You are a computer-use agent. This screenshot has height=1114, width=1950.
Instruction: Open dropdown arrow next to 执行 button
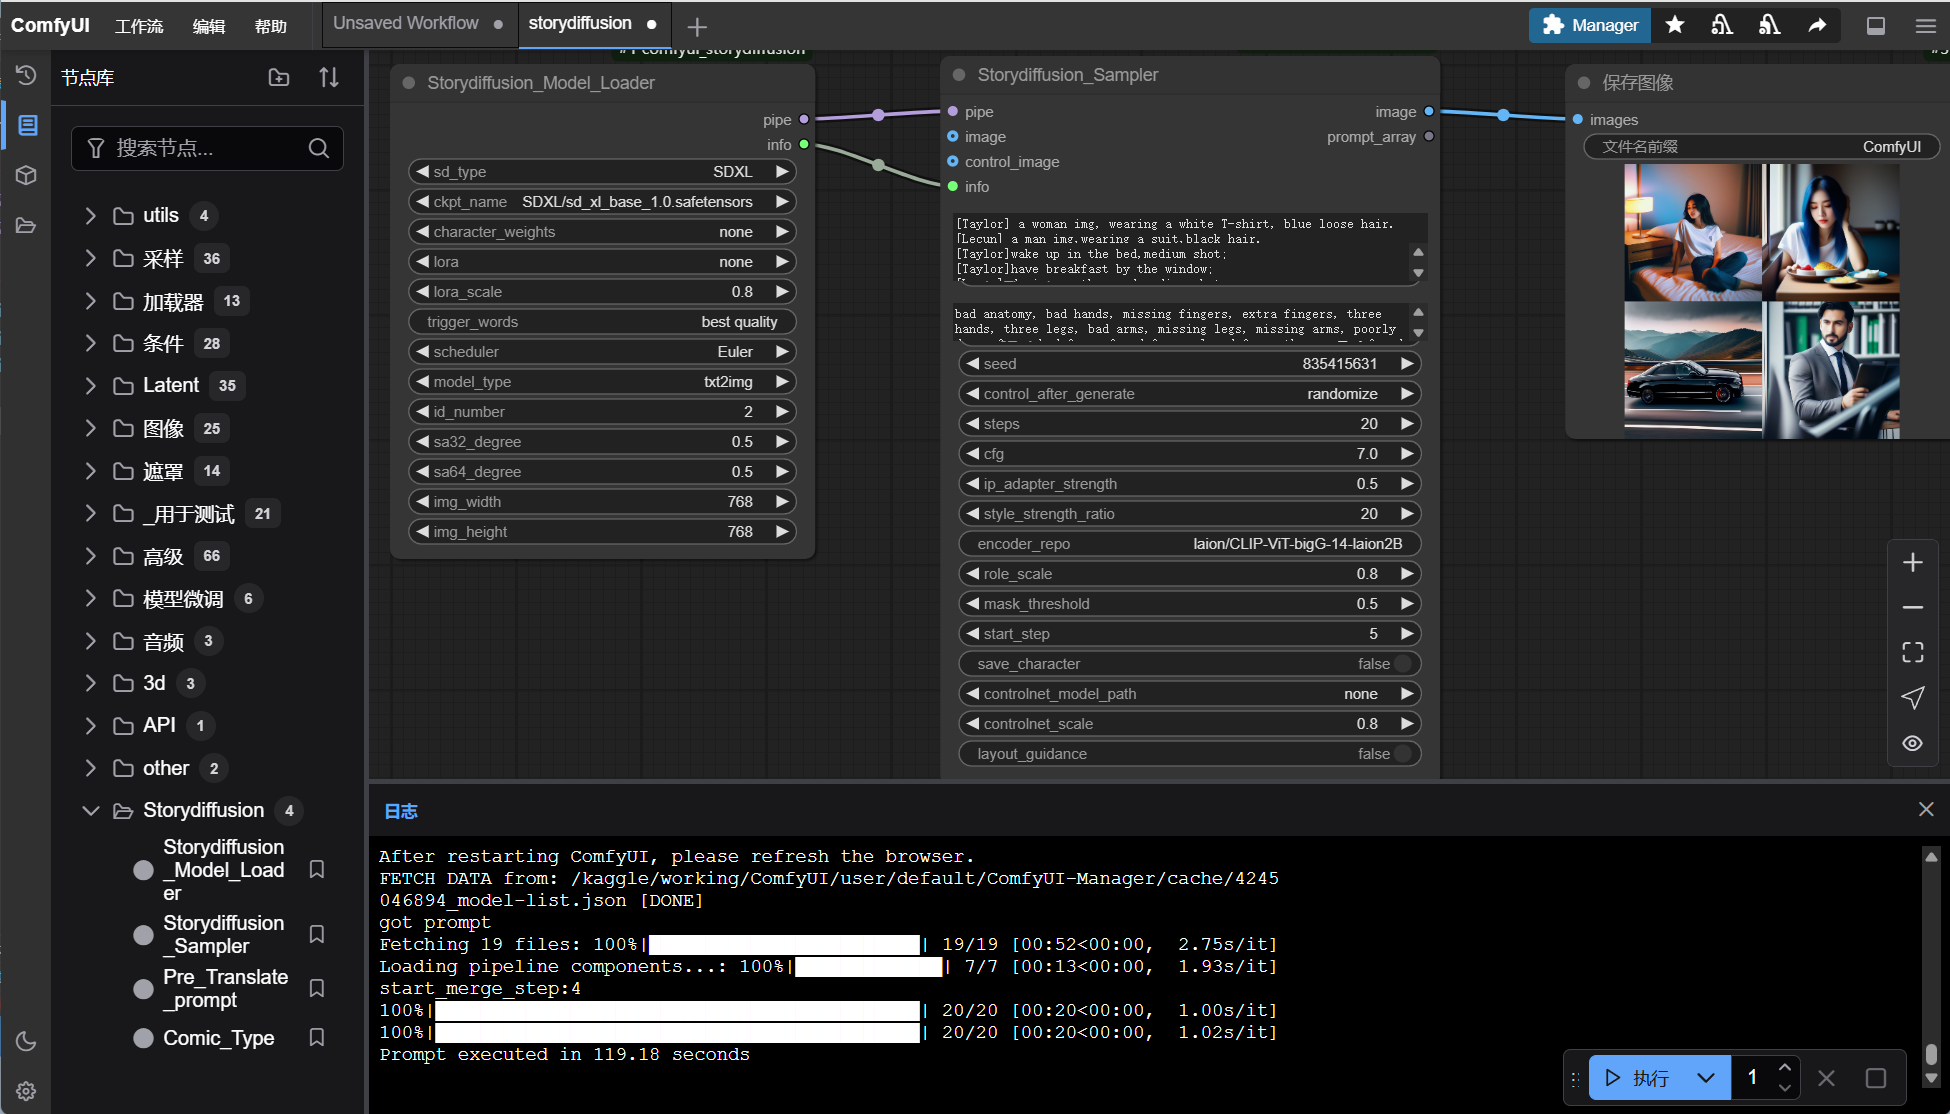[x=1706, y=1078]
